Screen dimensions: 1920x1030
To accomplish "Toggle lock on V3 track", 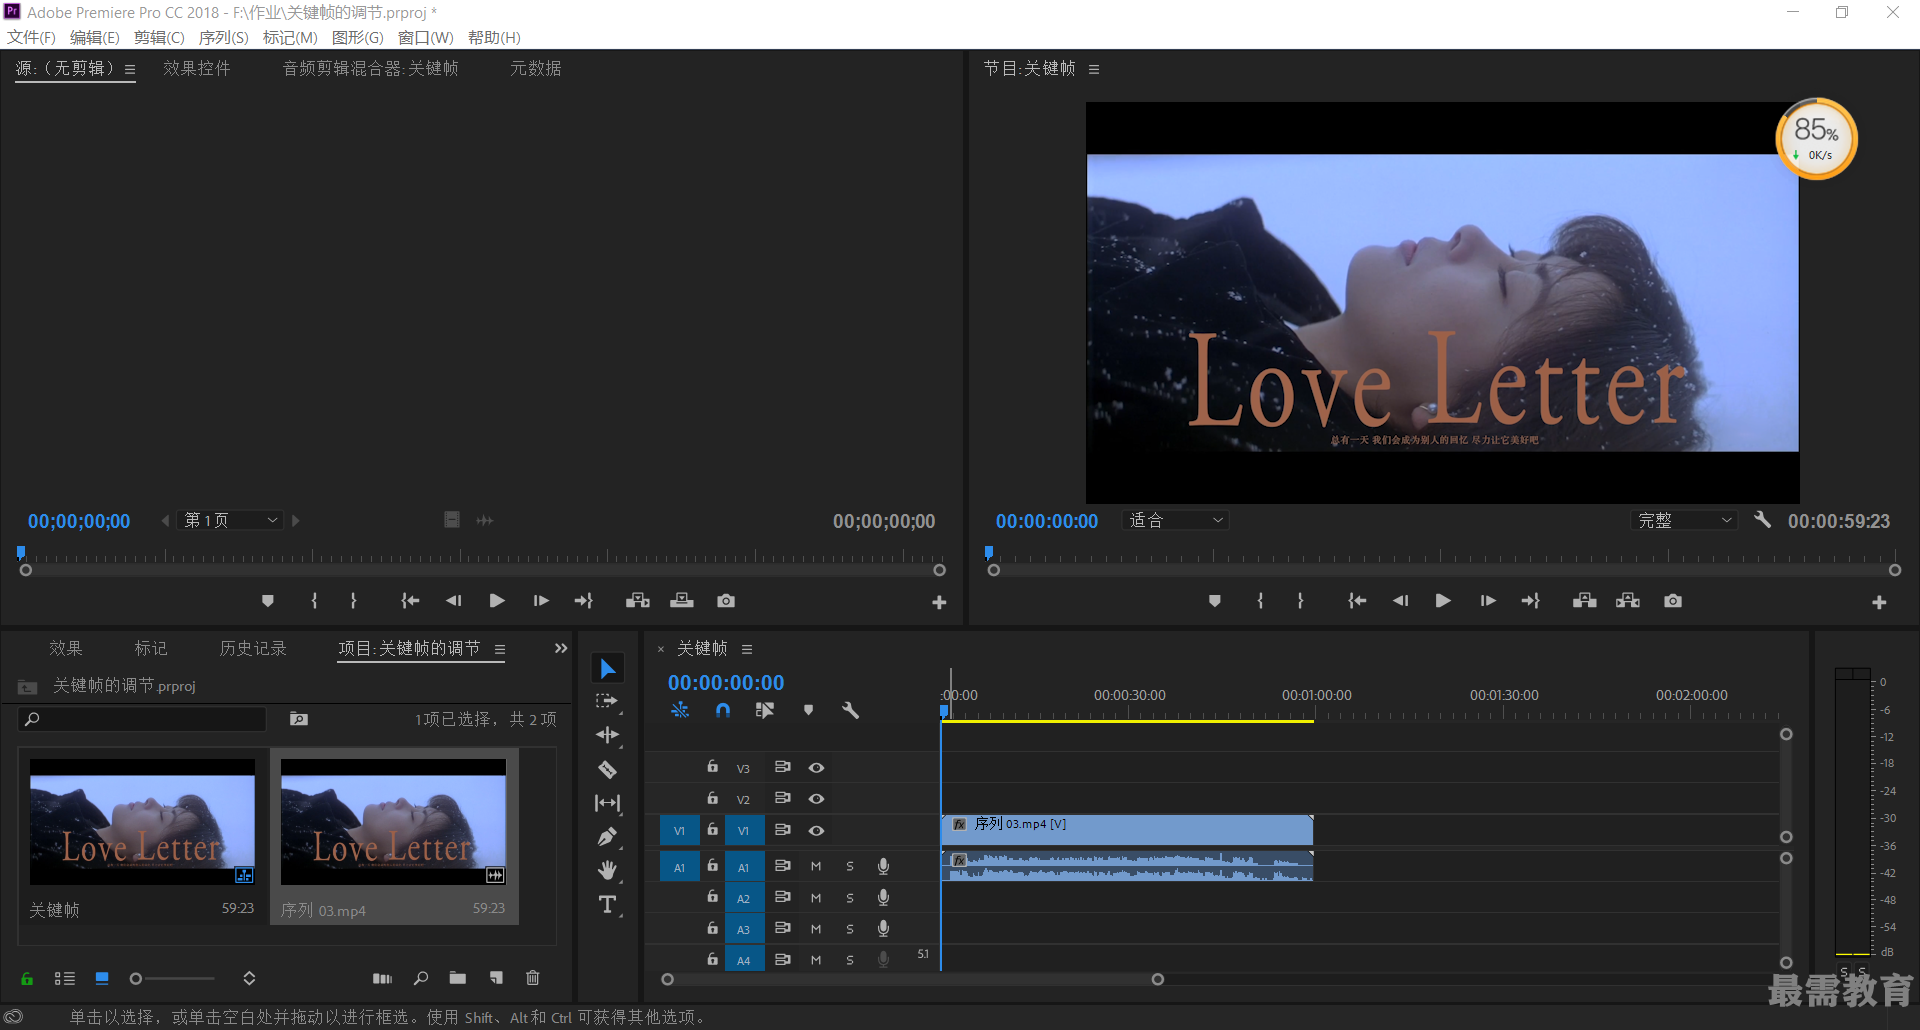I will tap(713, 767).
